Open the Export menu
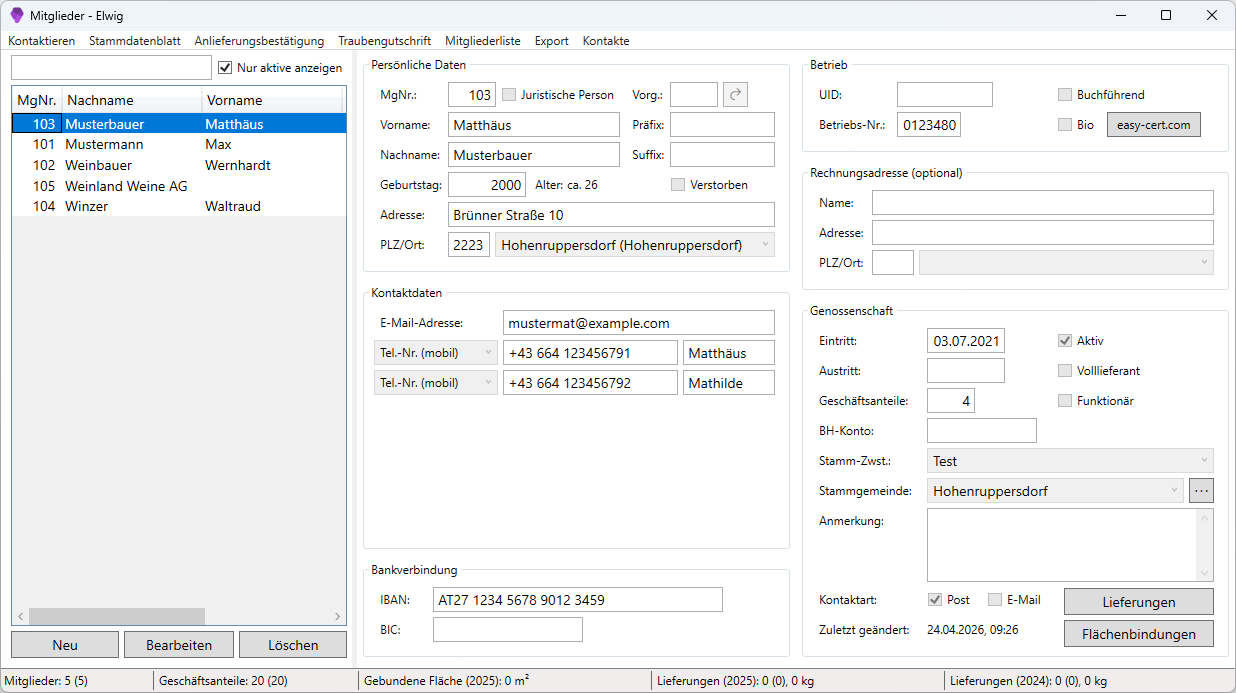Image resolution: width=1236 pixels, height=693 pixels. [552, 41]
